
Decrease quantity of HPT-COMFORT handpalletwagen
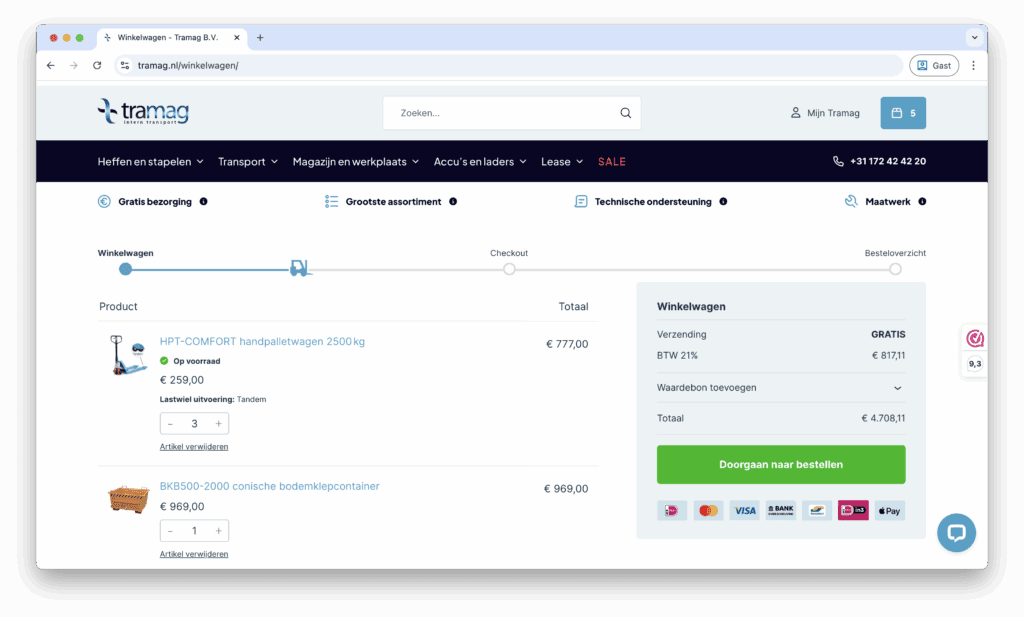(171, 424)
